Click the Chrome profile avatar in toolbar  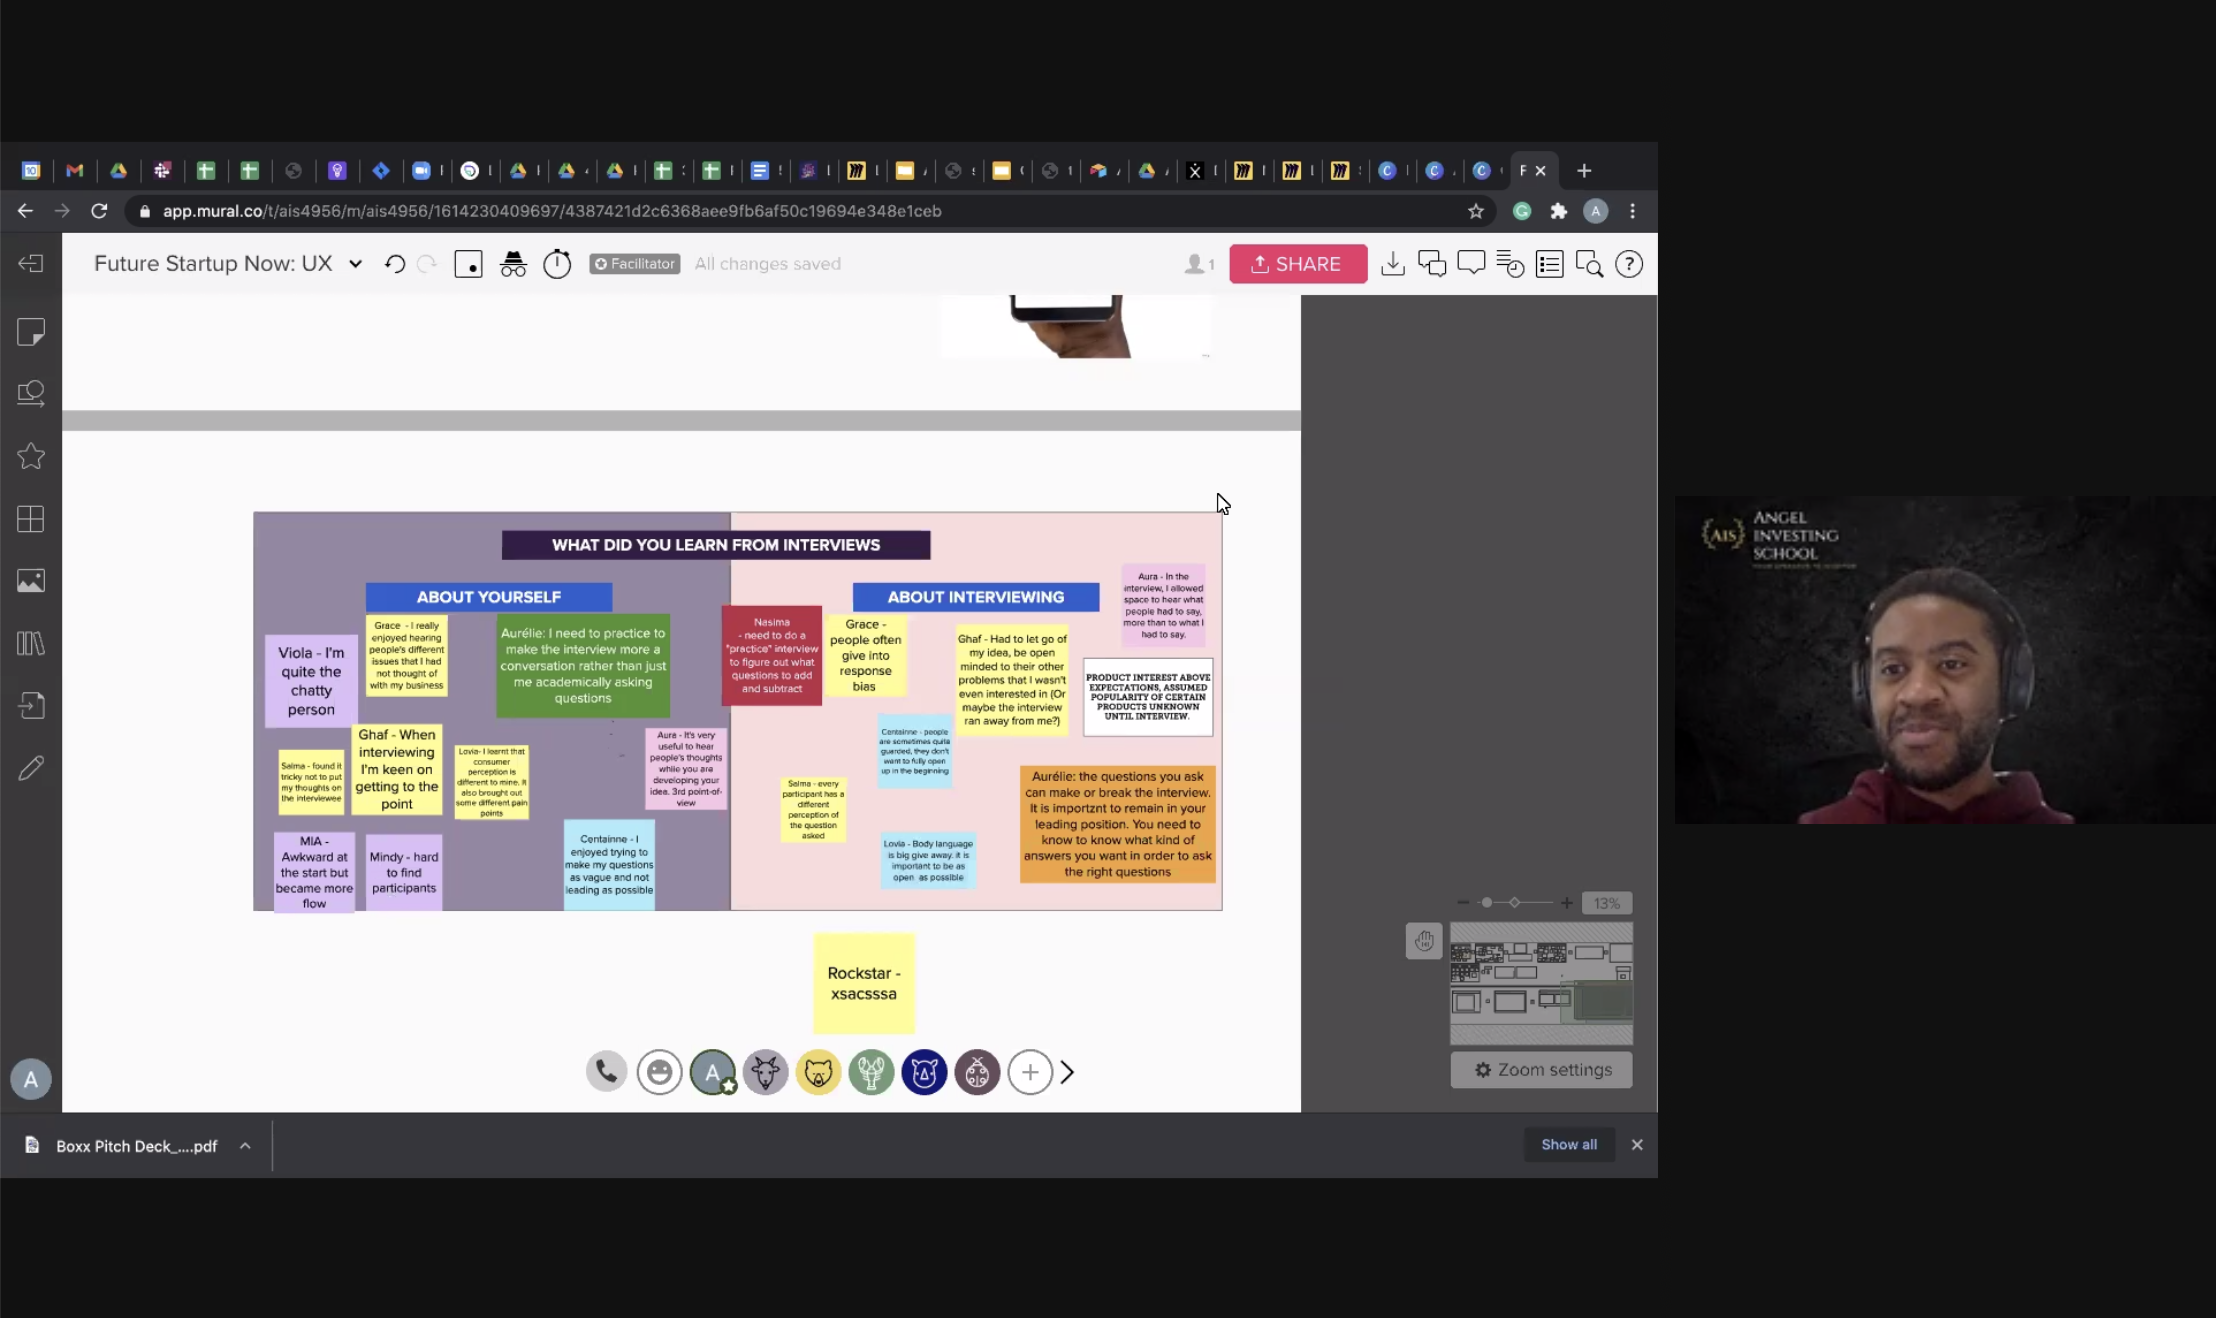pos(1595,211)
